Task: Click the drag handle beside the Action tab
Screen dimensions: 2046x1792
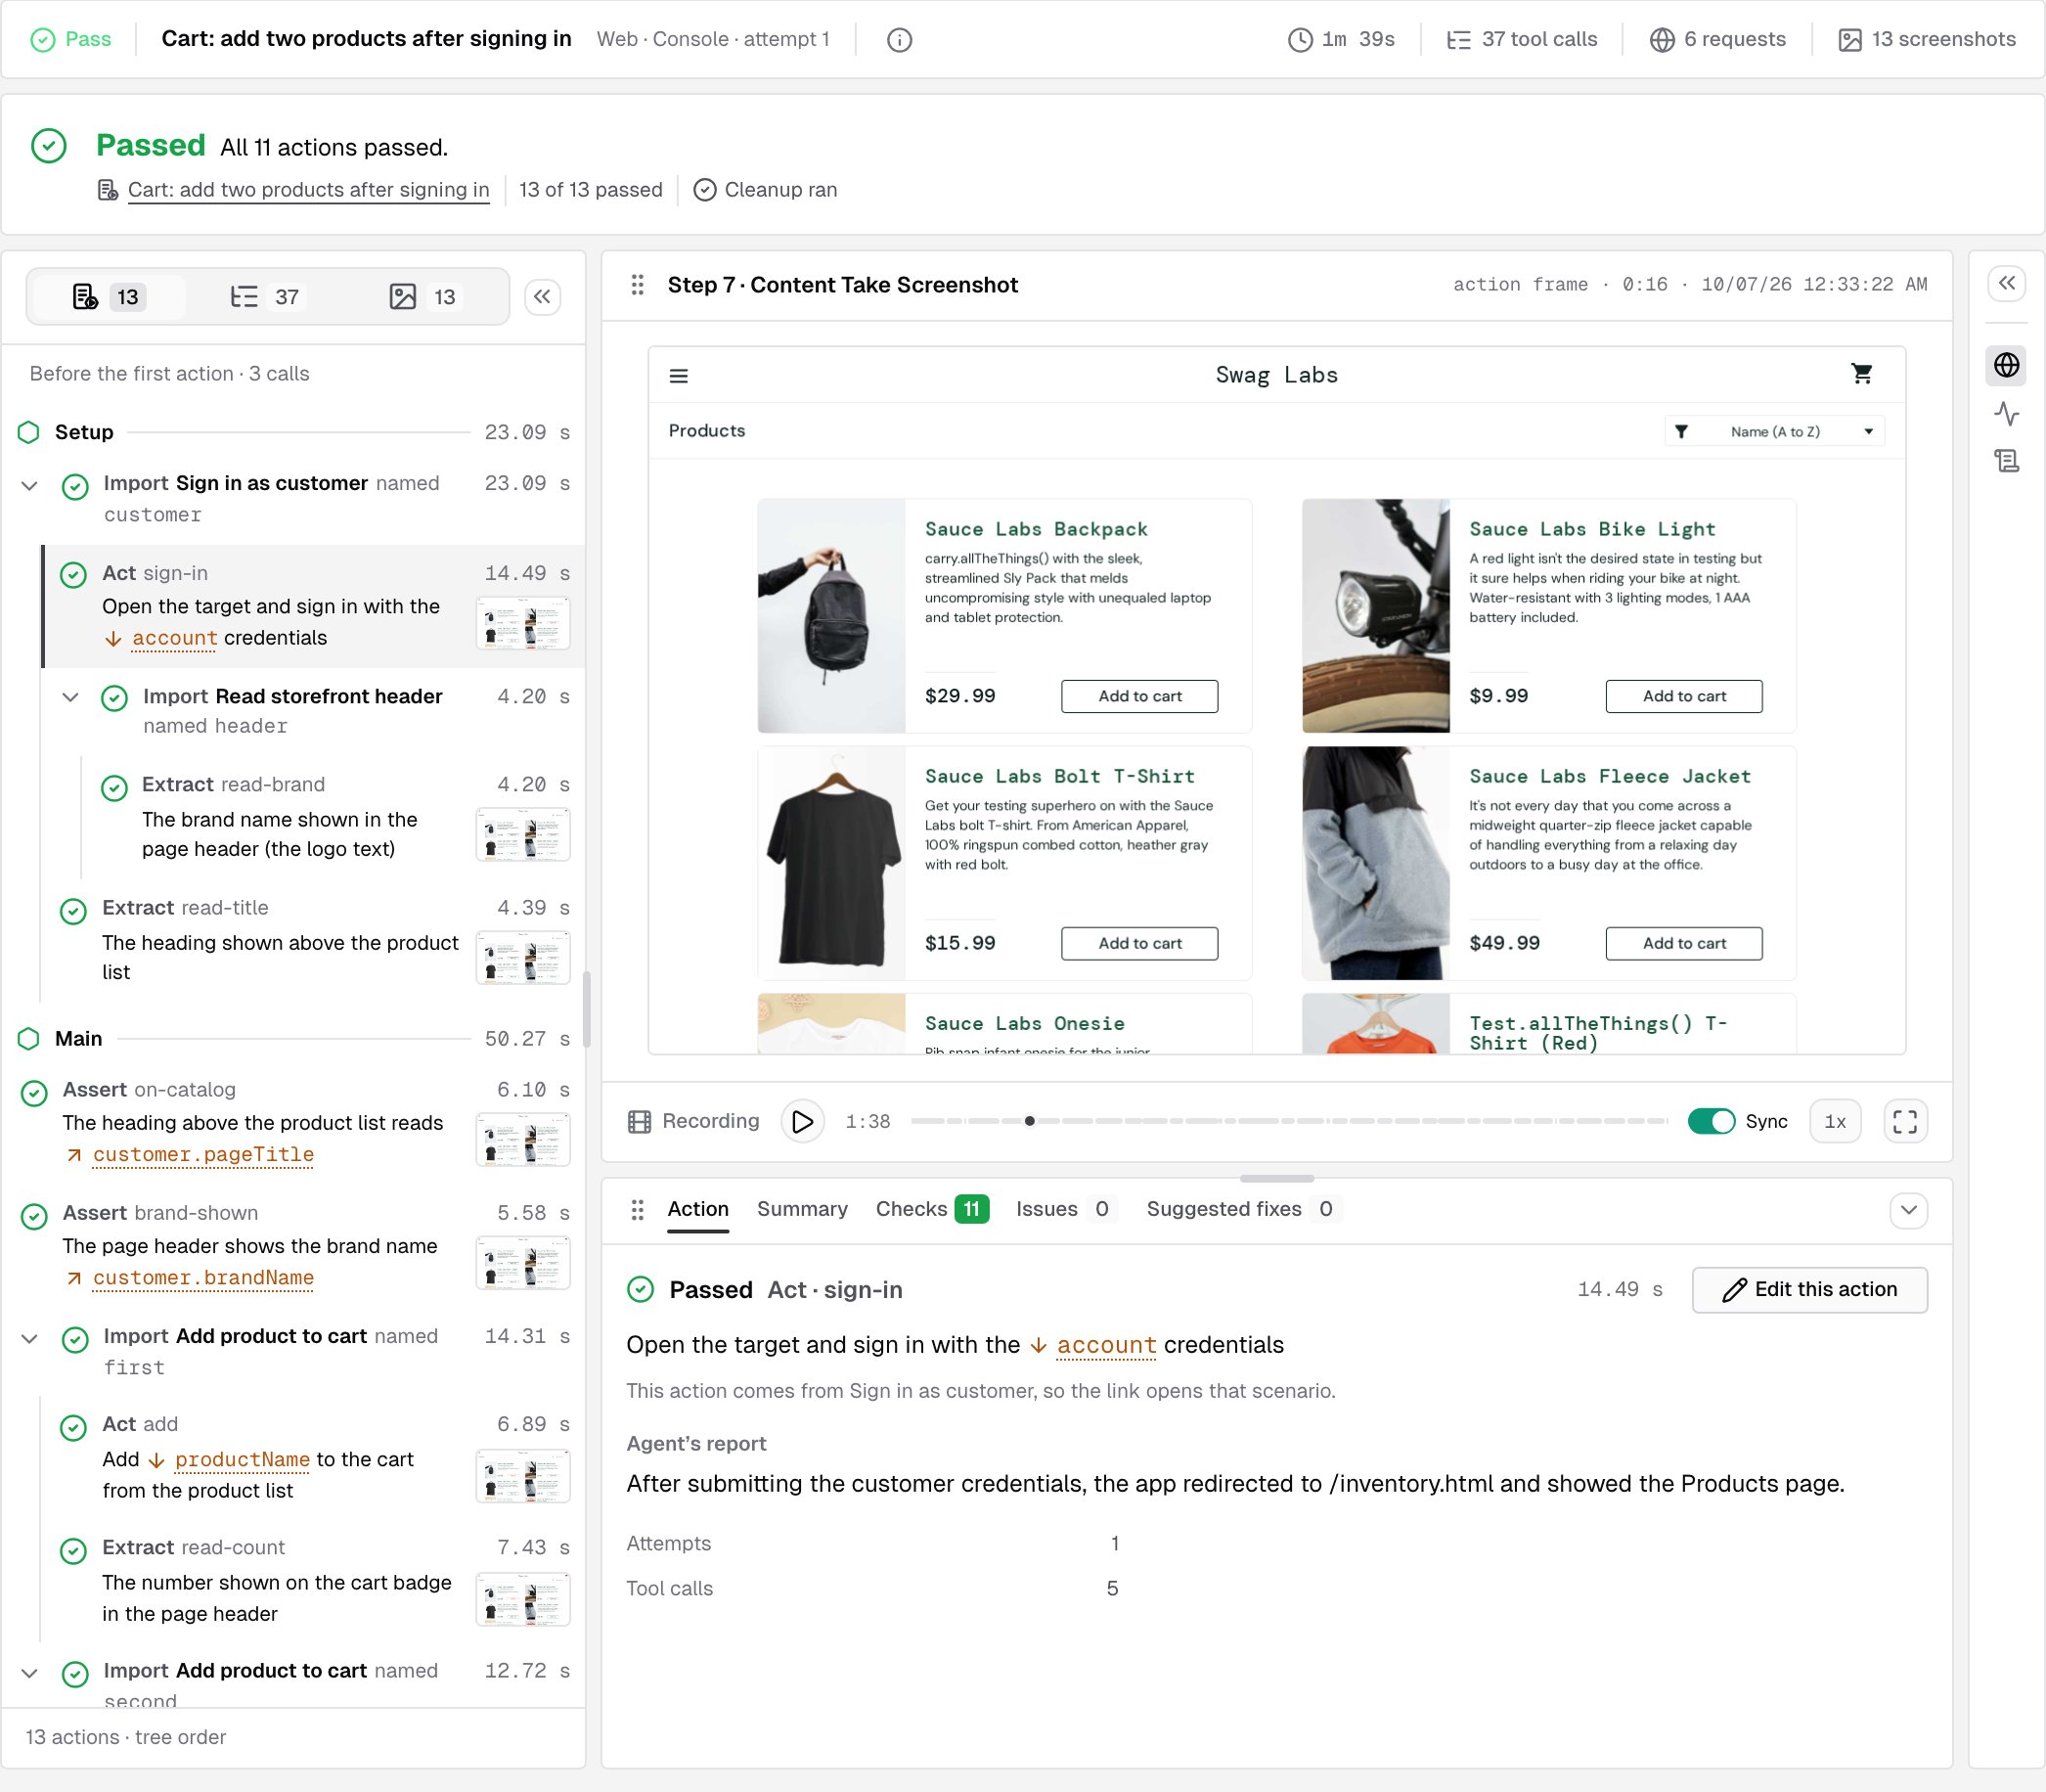Action: pos(637,1210)
